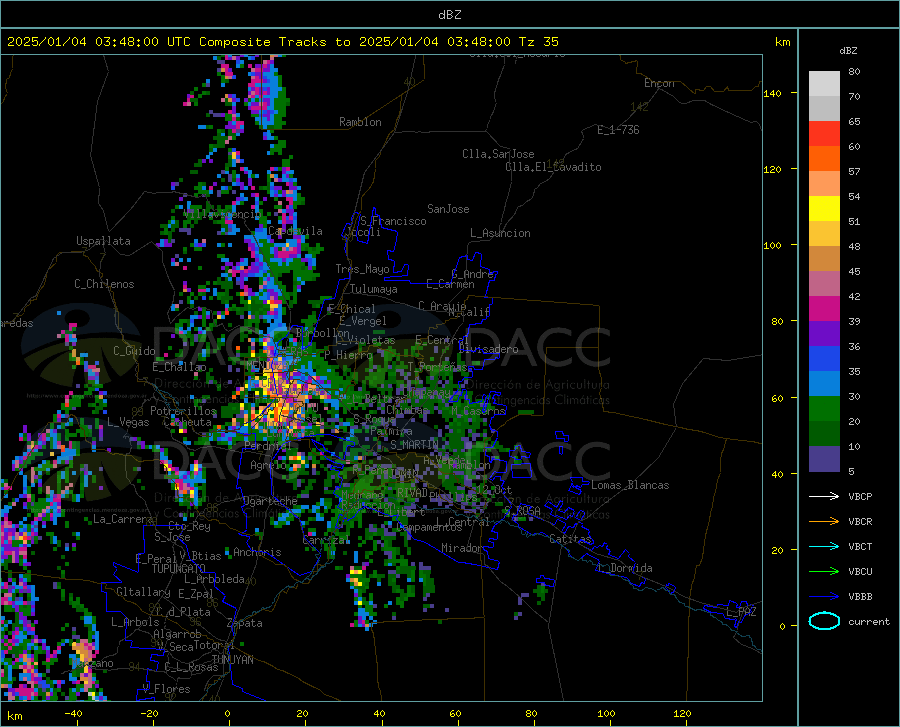Image resolution: width=900 pixels, height=727 pixels.
Task: Pick the magenta 39-42 dBZ legend swatch
Action: coord(824,309)
